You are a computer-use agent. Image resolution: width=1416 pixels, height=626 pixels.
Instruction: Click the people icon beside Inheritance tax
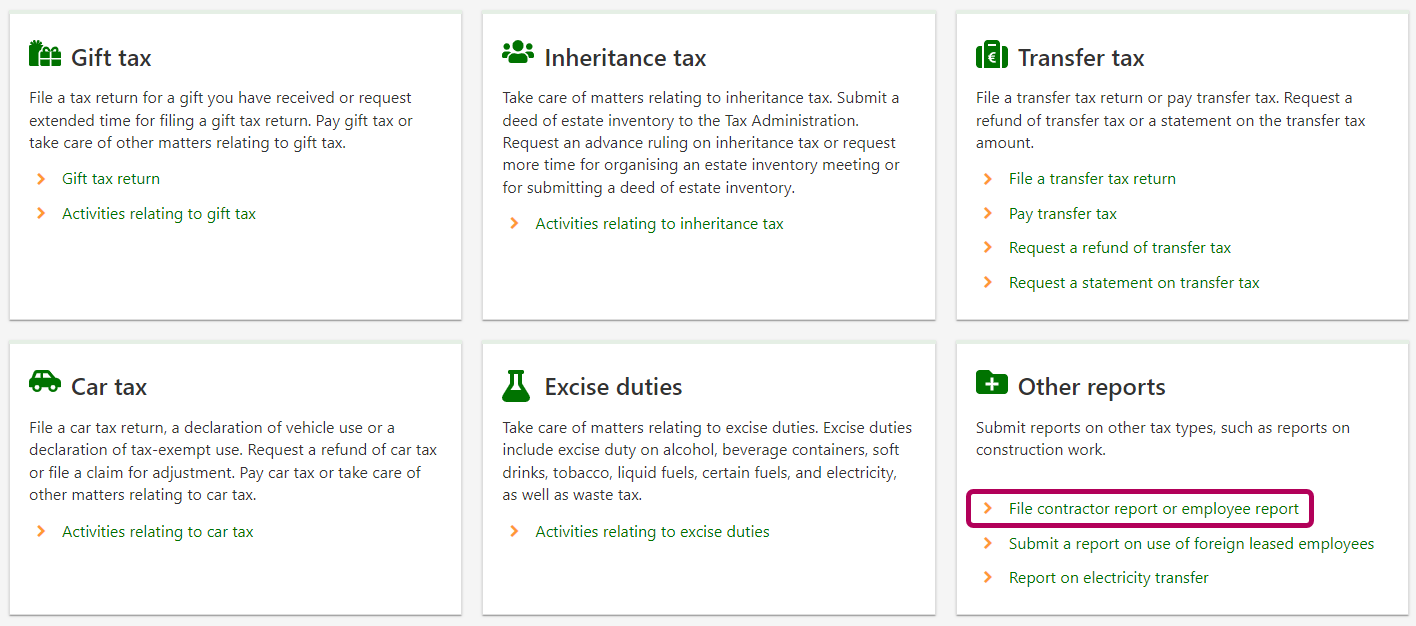point(518,54)
